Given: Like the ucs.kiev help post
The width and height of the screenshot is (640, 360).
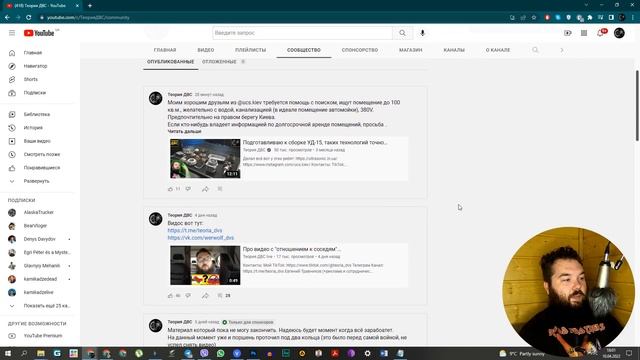Looking at the screenshot, I should pyautogui.click(x=170, y=189).
